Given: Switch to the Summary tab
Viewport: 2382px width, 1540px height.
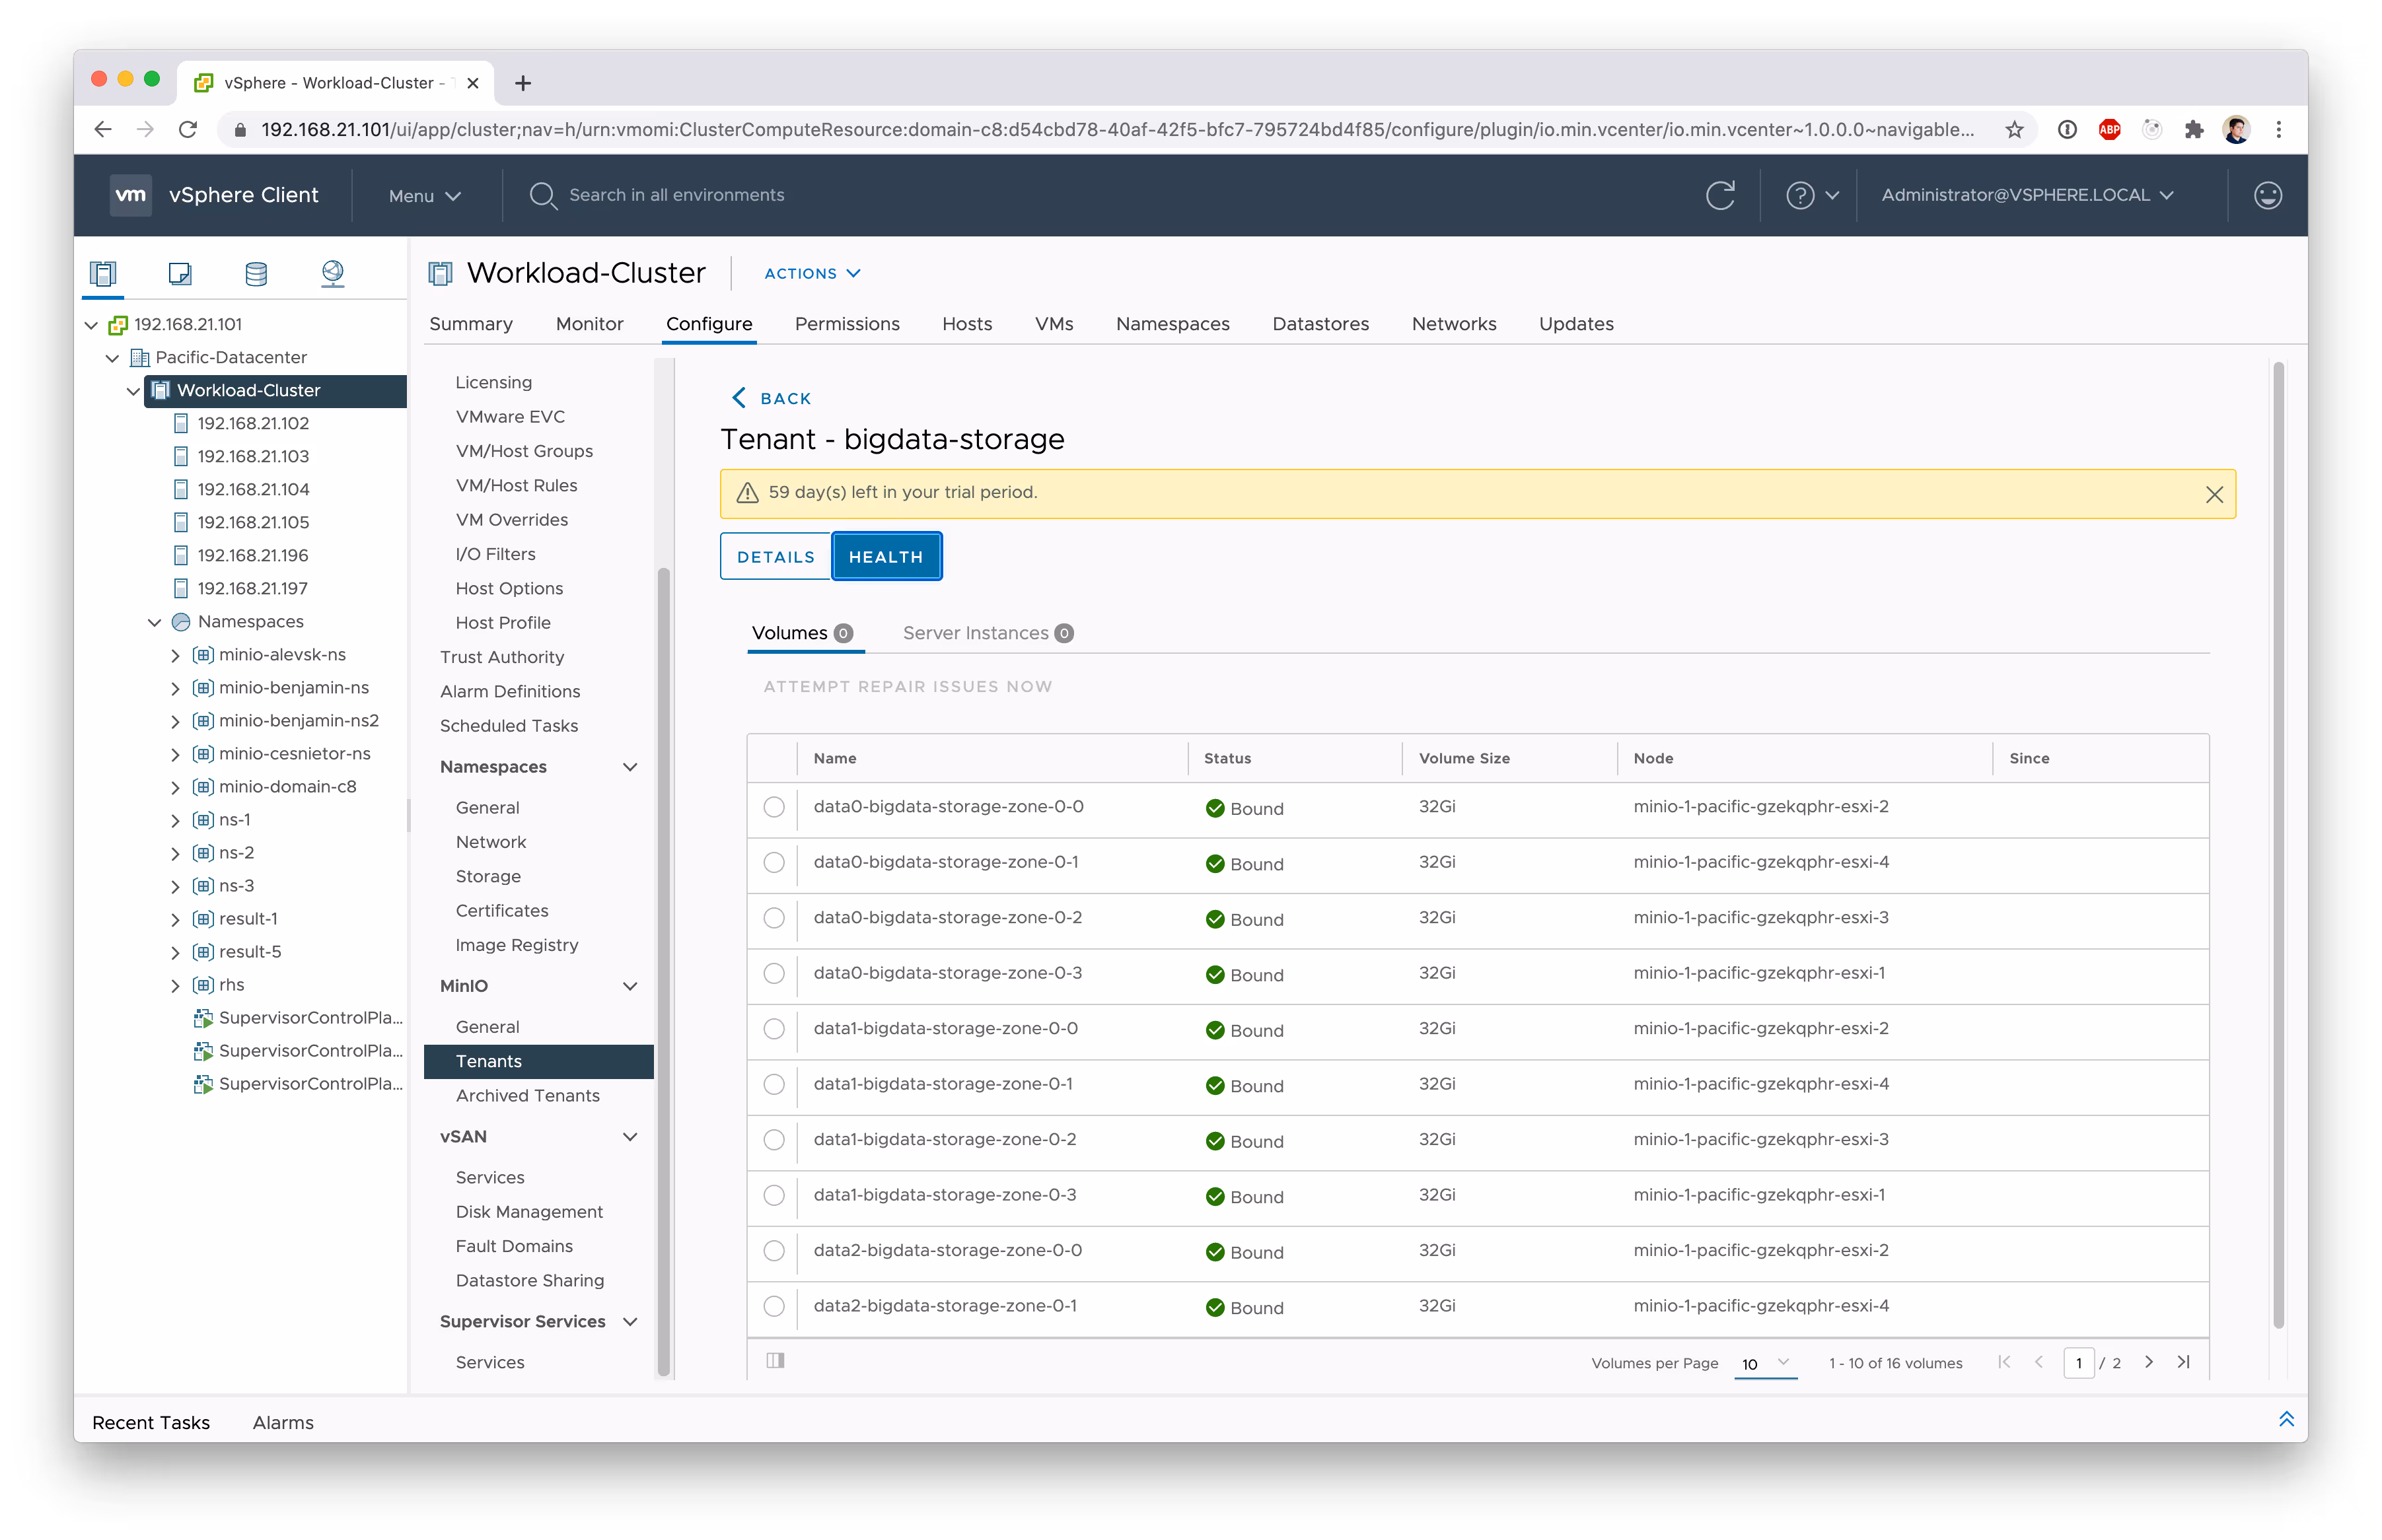Looking at the screenshot, I should click(x=471, y=324).
